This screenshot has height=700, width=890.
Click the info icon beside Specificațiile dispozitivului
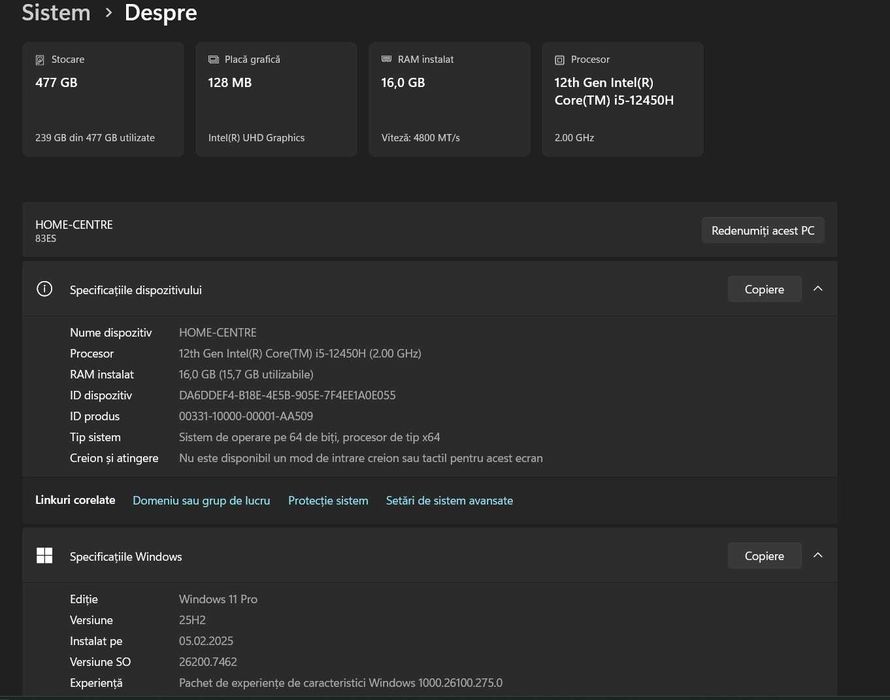[44, 289]
